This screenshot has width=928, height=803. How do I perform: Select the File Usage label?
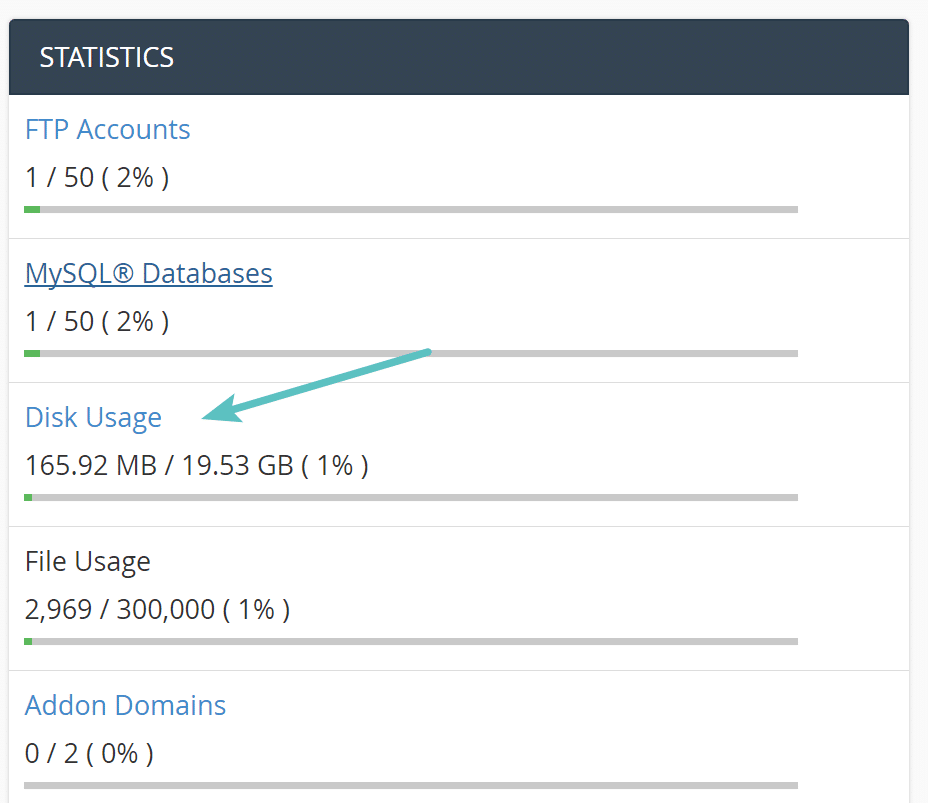(x=87, y=561)
